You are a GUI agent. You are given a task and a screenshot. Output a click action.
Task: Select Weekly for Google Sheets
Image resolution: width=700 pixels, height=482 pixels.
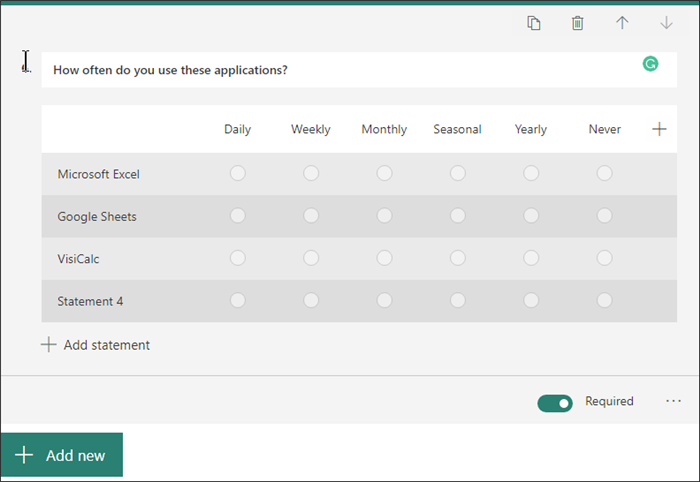click(x=311, y=216)
